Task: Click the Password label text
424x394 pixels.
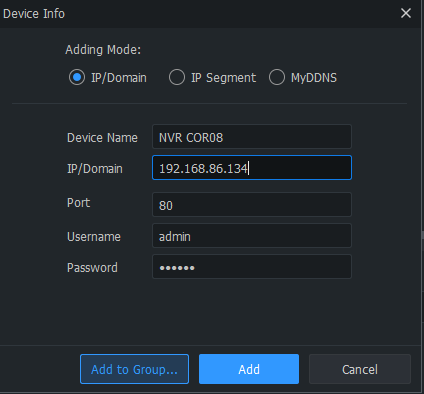Action: [x=92, y=268]
